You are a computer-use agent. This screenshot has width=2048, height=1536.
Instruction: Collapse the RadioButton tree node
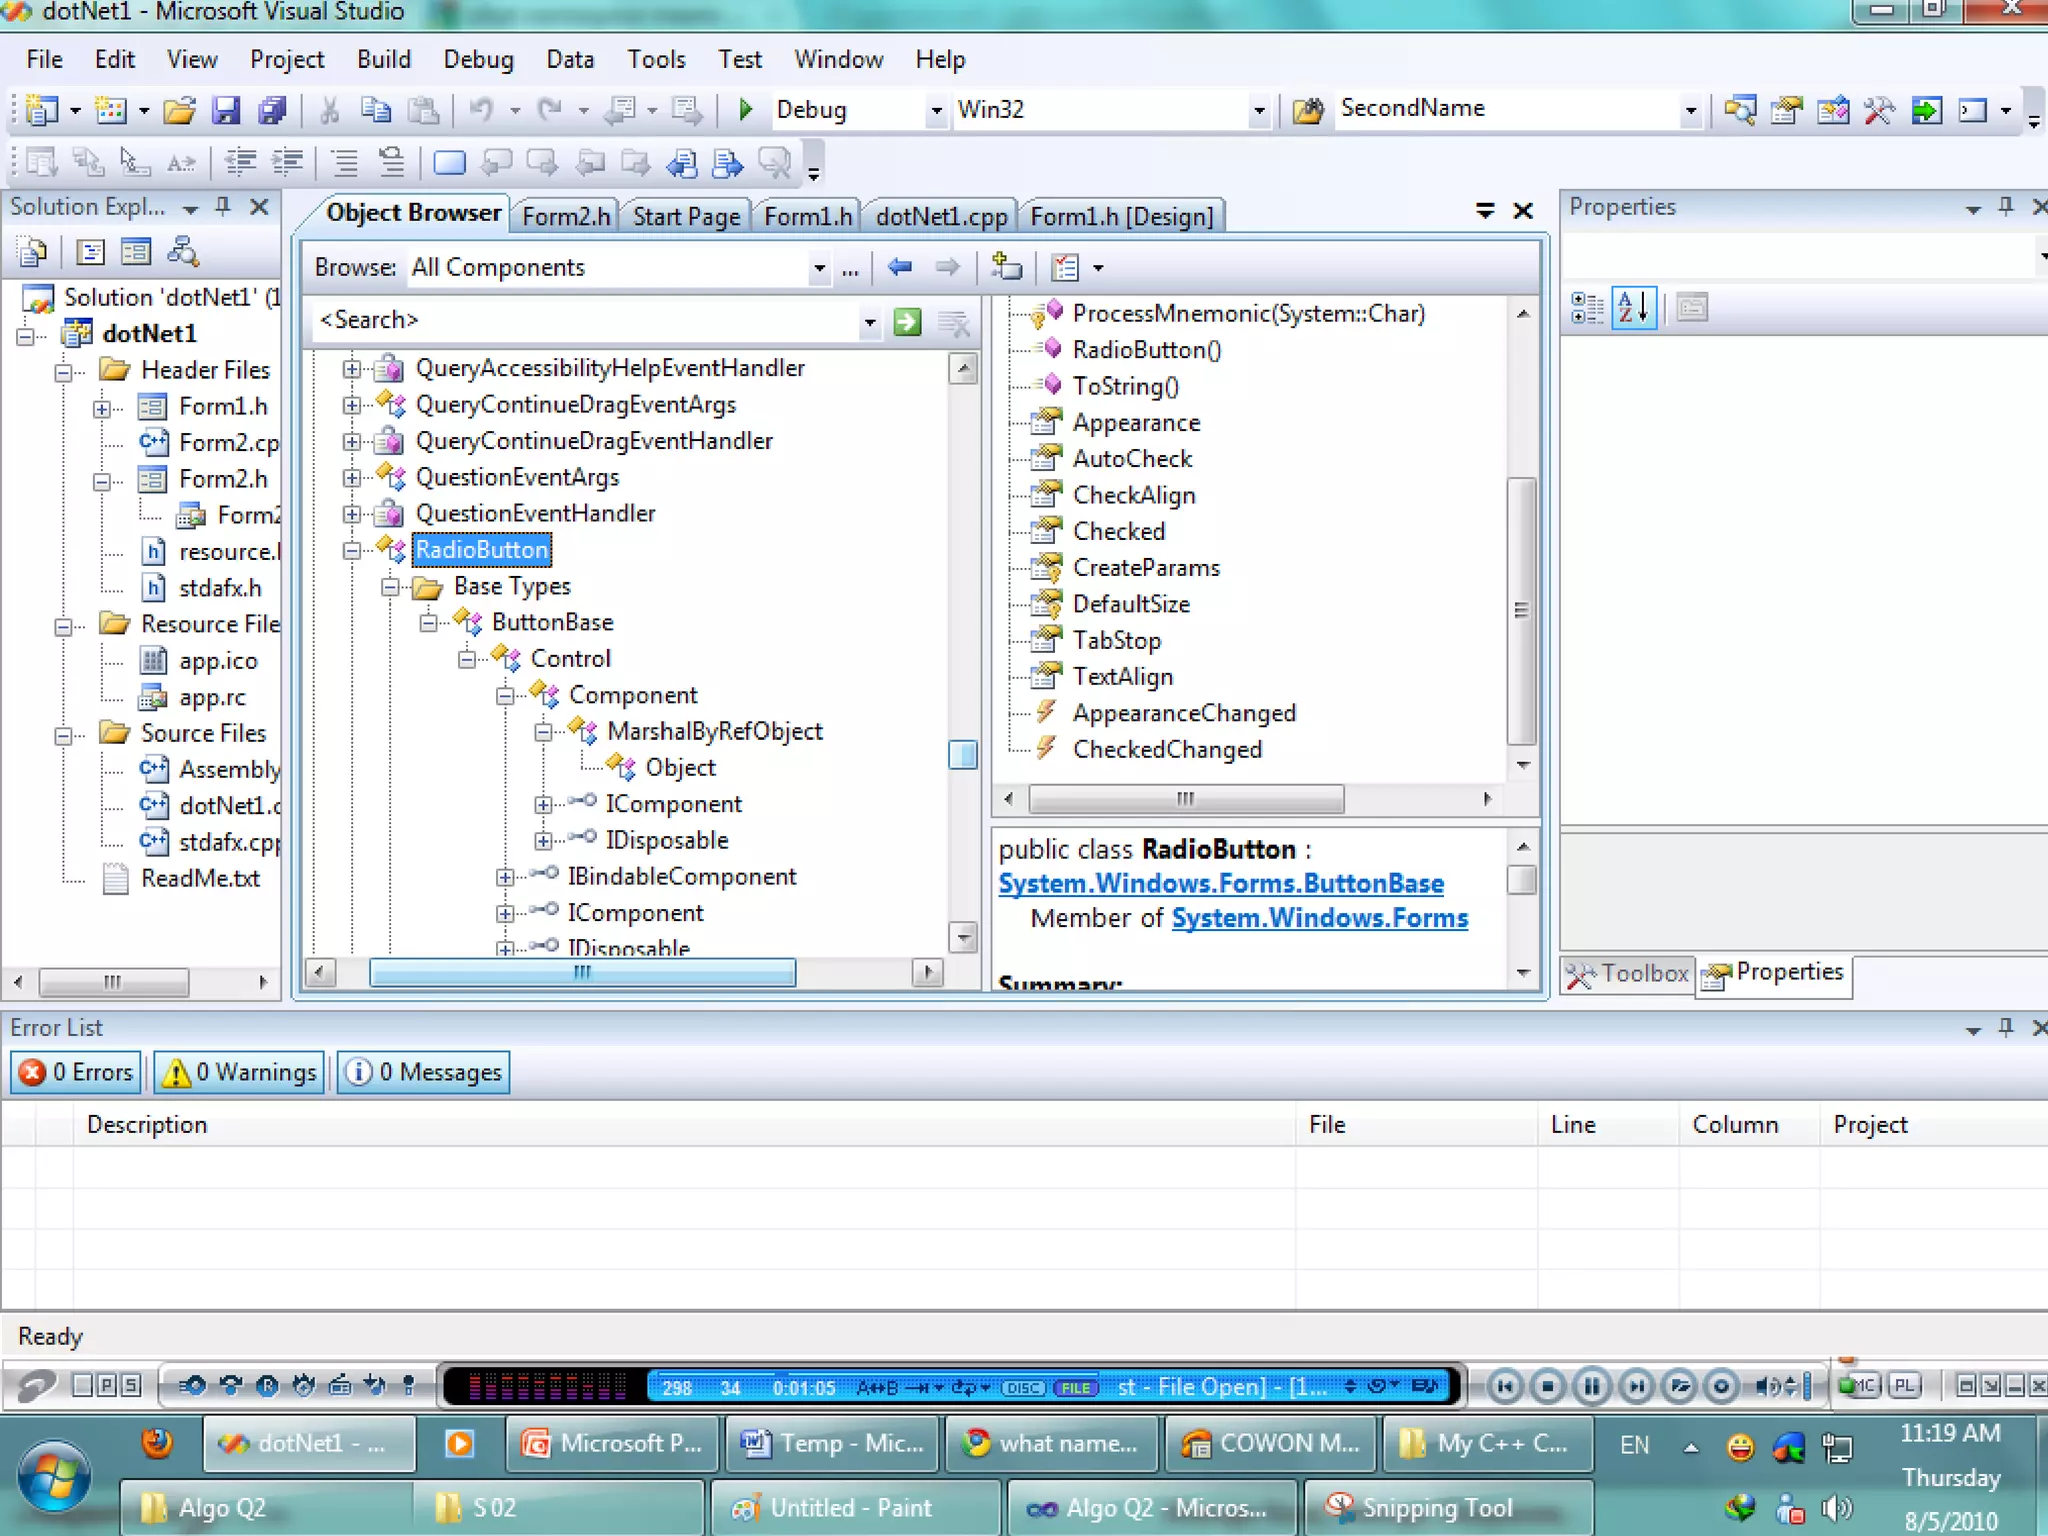[x=351, y=550]
